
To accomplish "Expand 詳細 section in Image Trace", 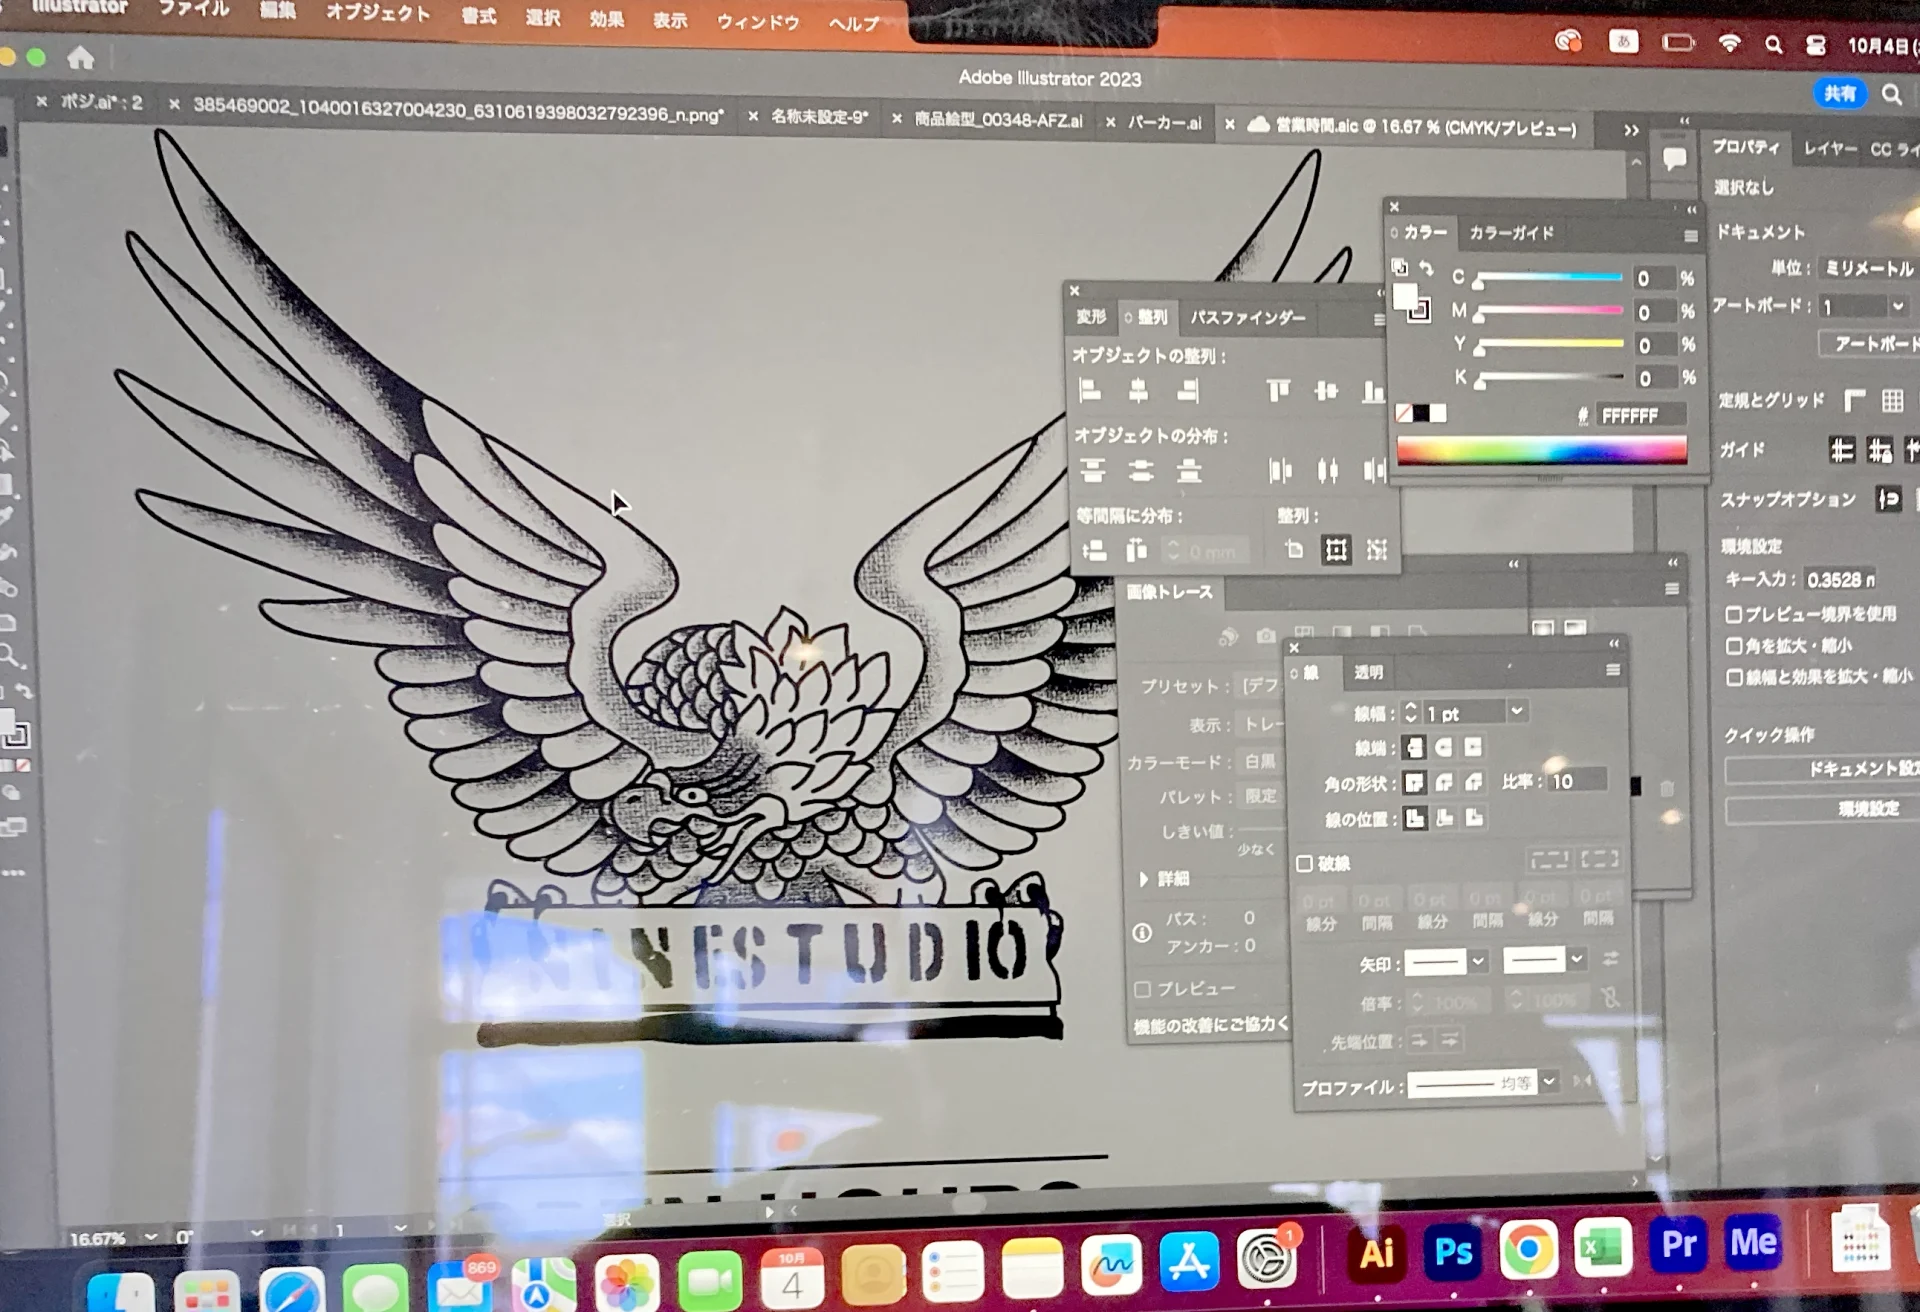I will [x=1144, y=879].
